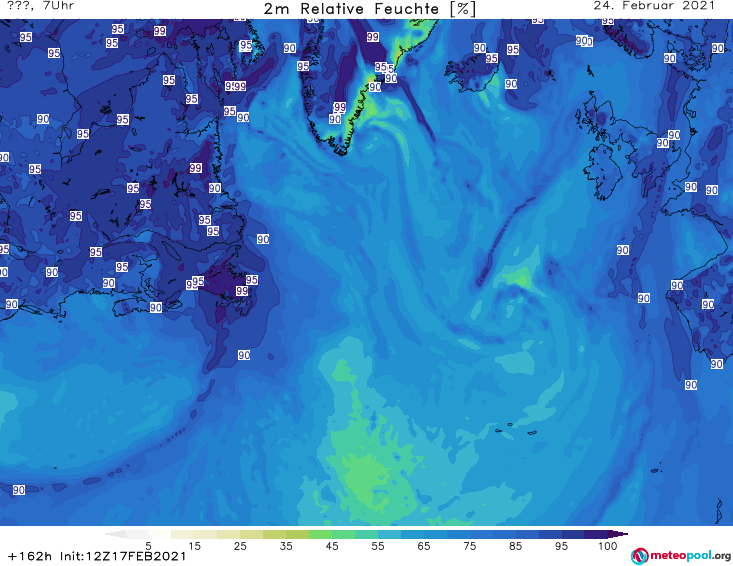
Task: Click the date "24. Februar 2021"
Action: [x=654, y=6]
